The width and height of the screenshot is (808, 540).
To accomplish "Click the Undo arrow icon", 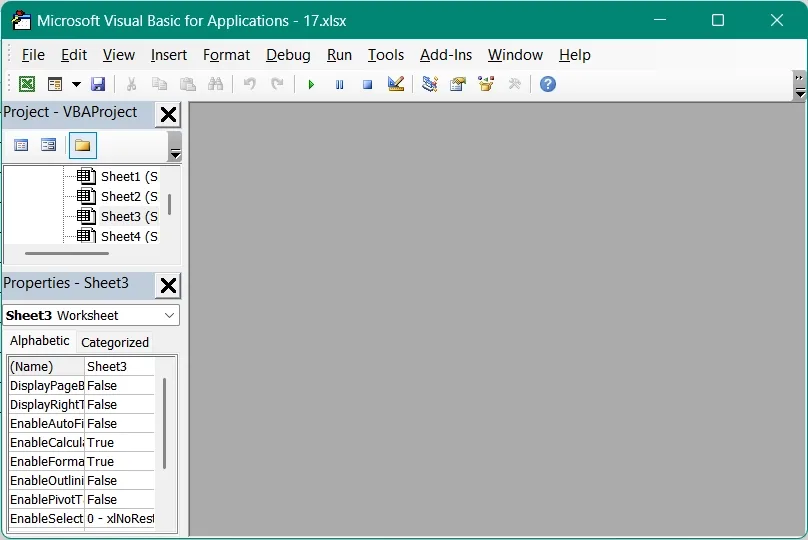I will pos(250,84).
